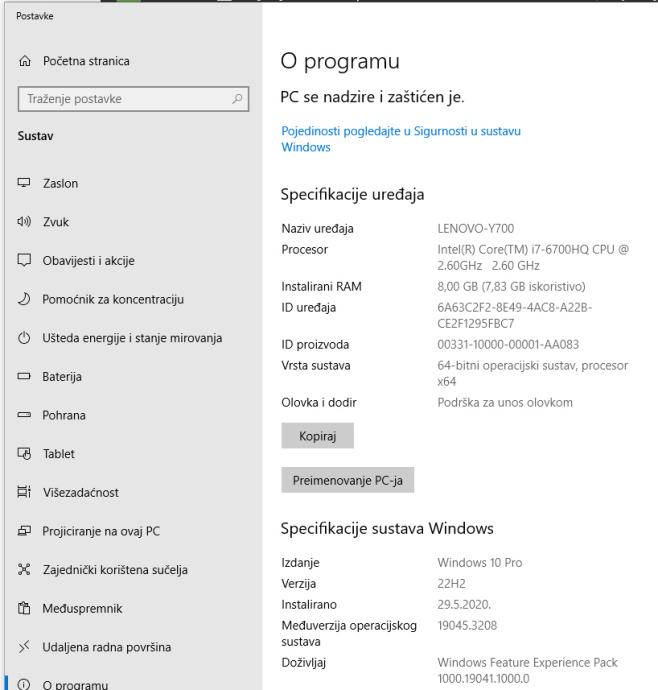Open Pojedinosti pogledajte u Sigurnosti link
The width and height of the screenshot is (658, 690).
[x=401, y=139]
